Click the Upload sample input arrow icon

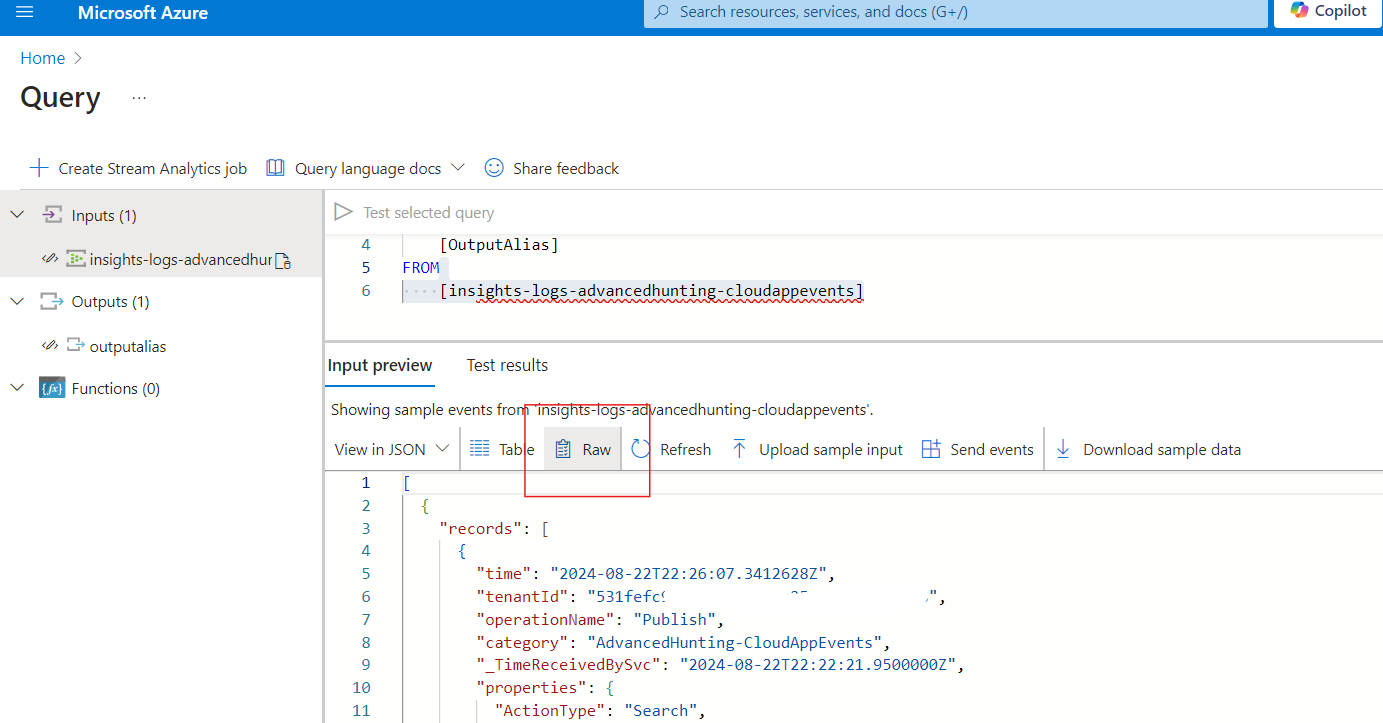[x=739, y=449]
